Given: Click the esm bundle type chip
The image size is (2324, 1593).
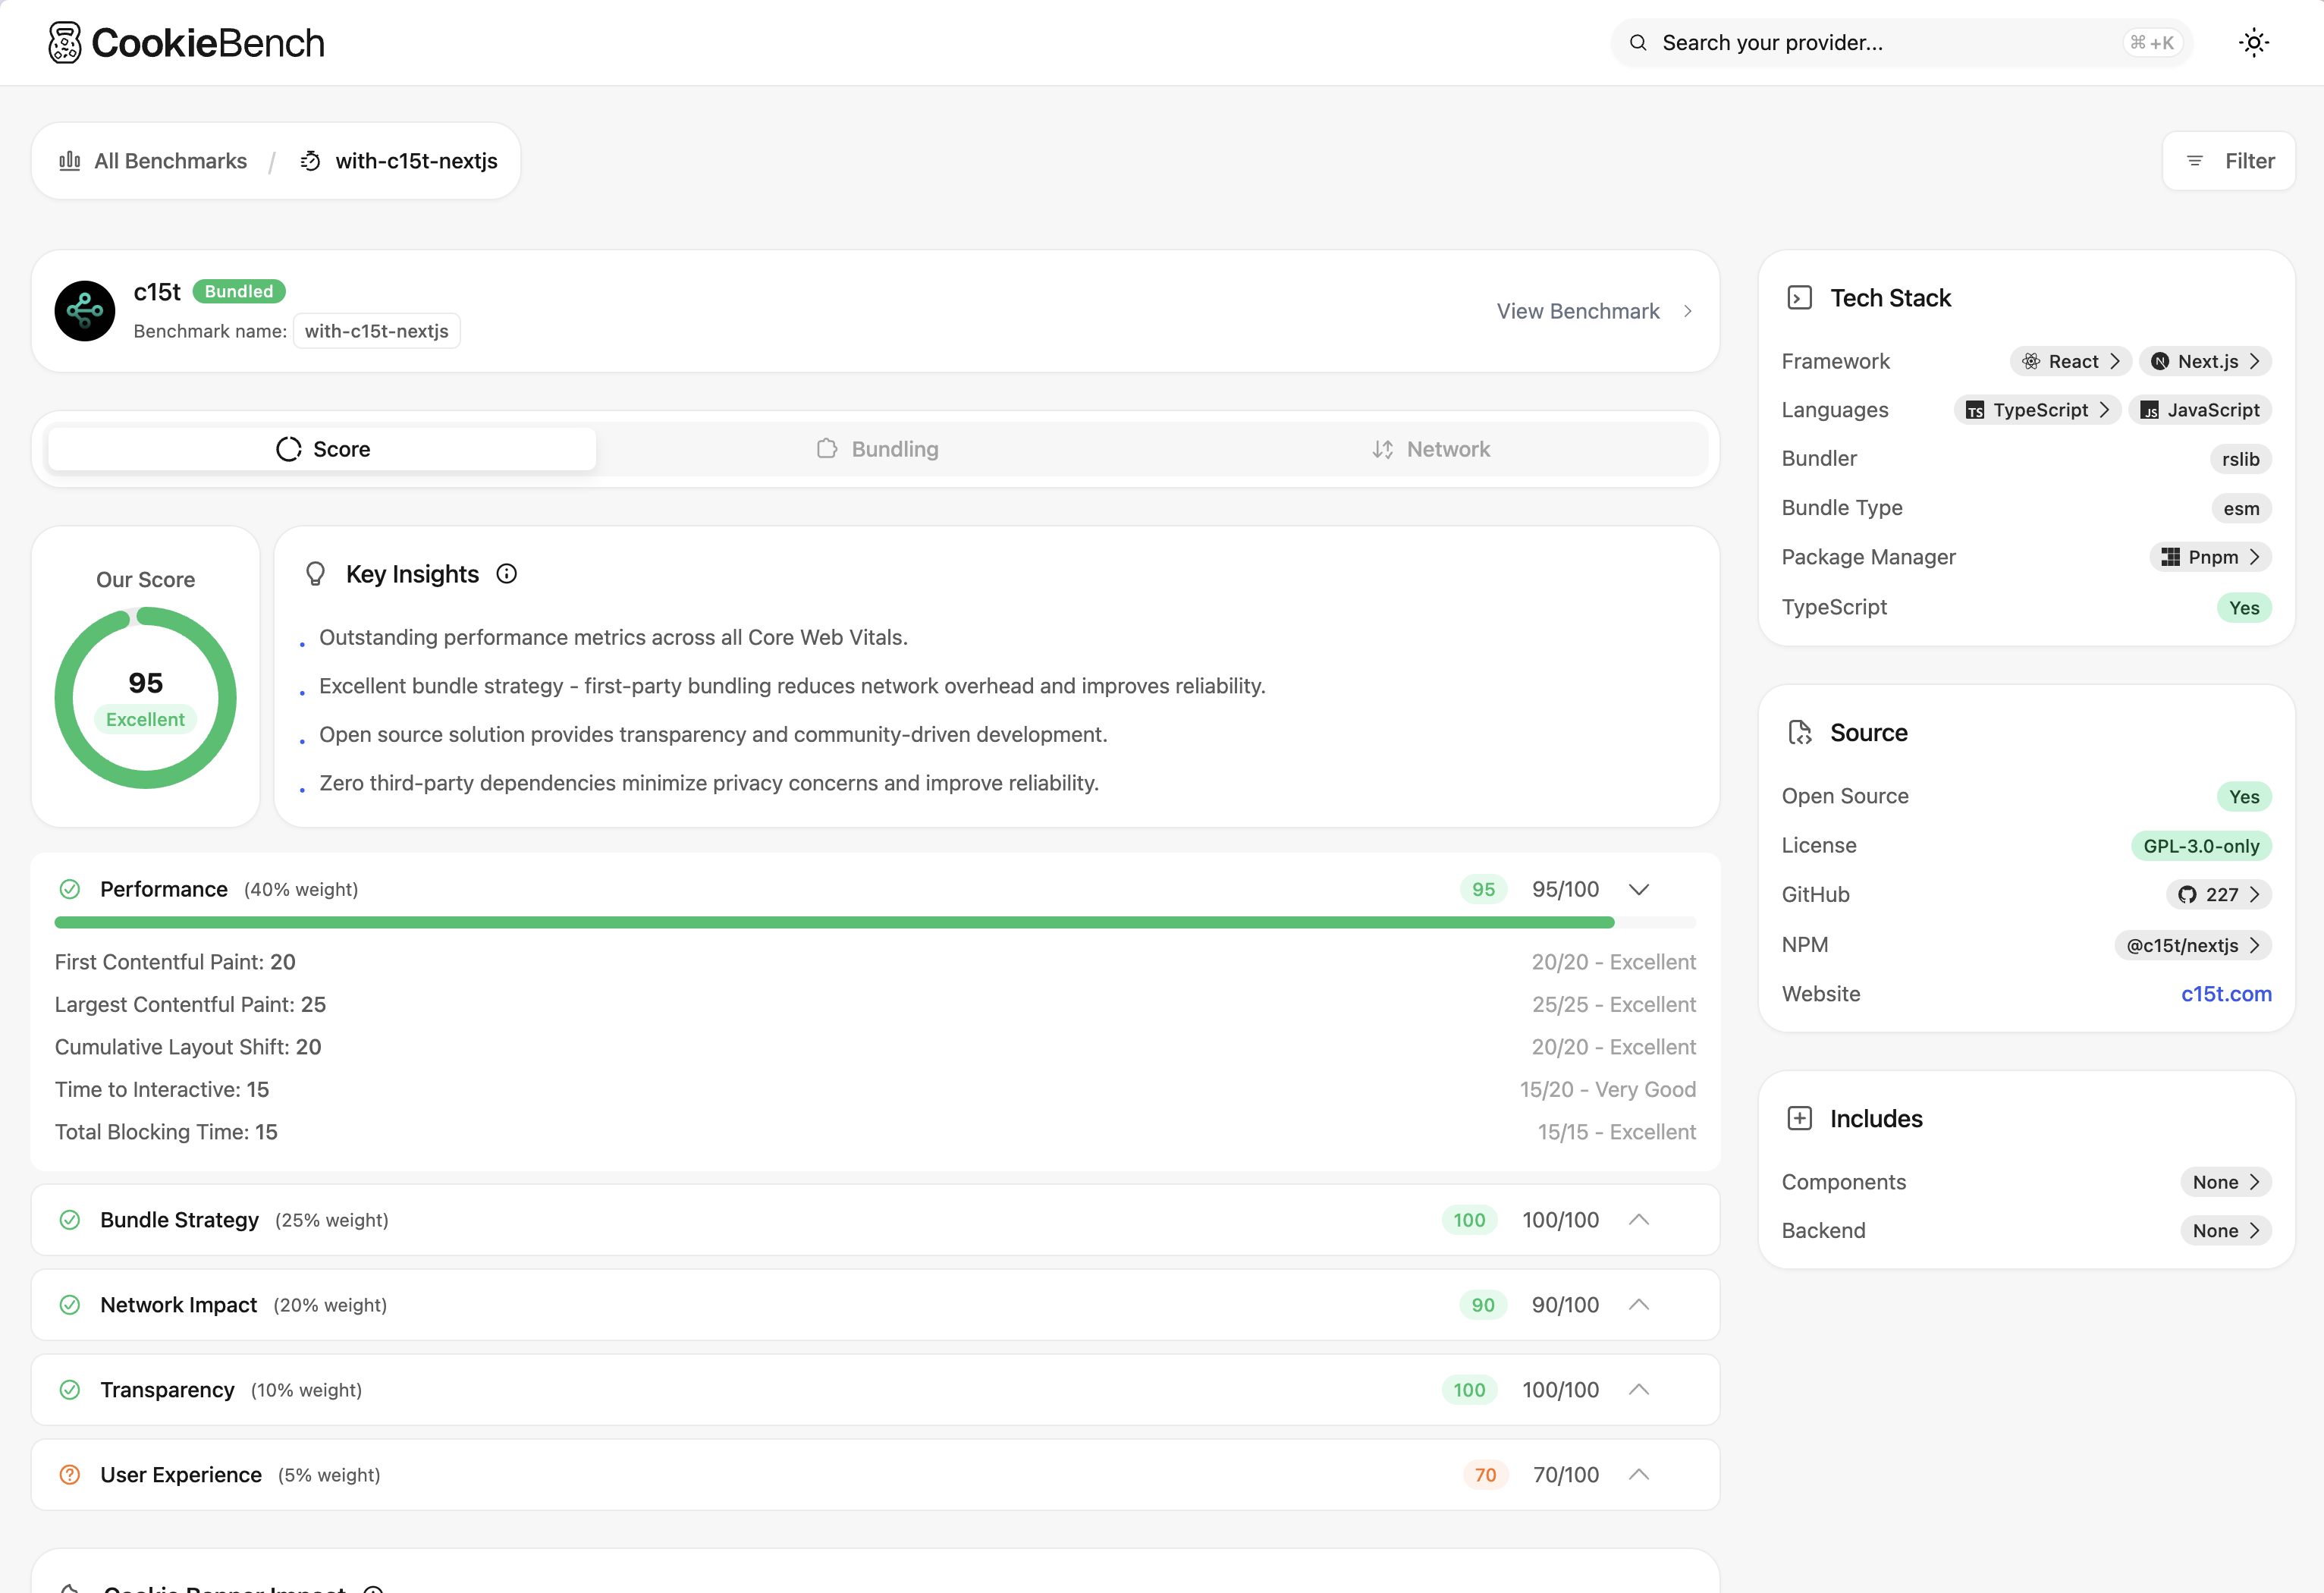Looking at the screenshot, I should (x=2241, y=508).
